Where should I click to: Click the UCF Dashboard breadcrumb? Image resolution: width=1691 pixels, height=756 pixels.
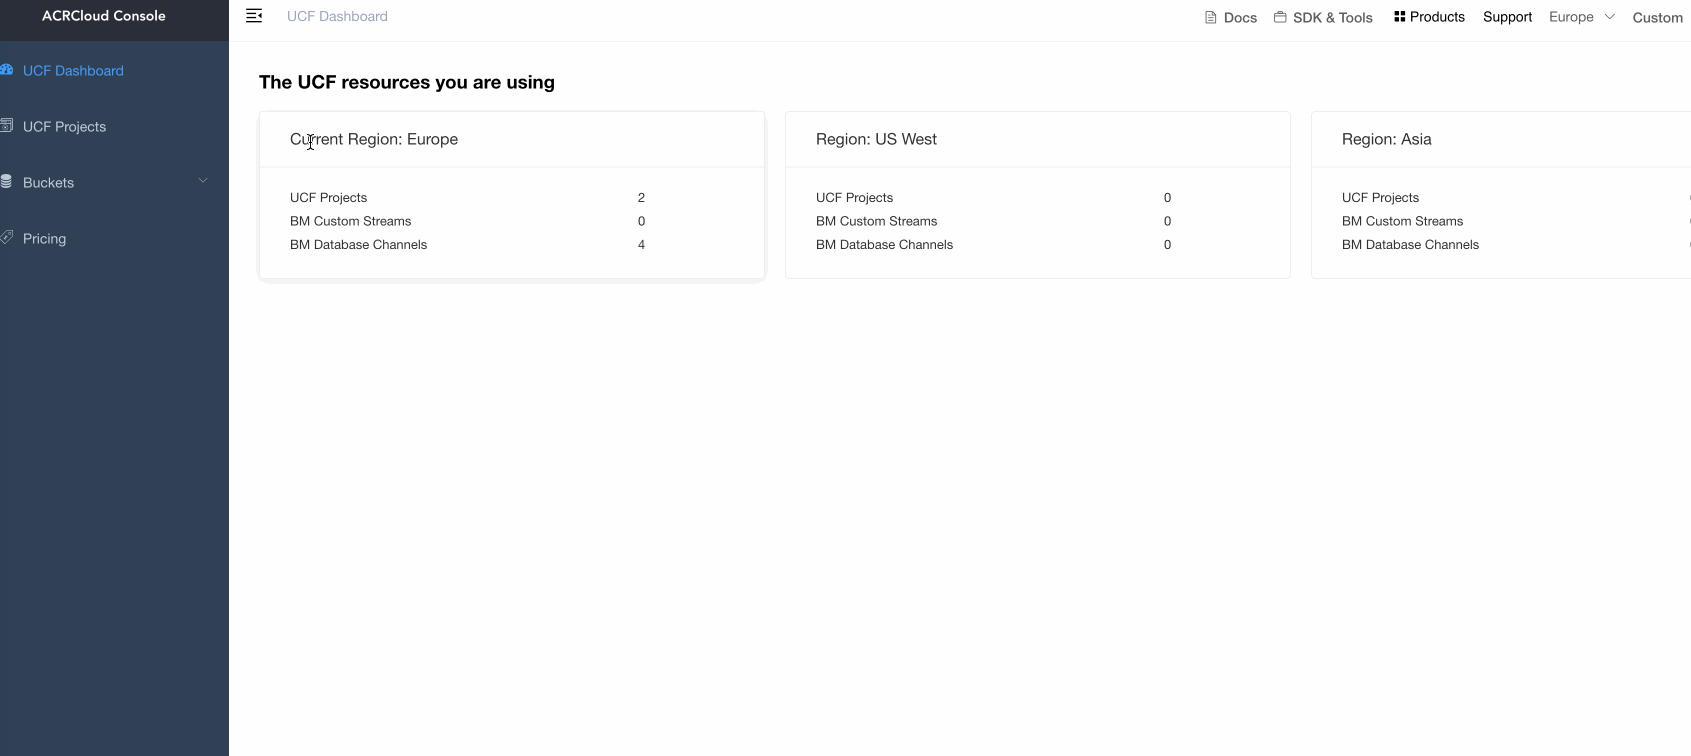click(337, 17)
